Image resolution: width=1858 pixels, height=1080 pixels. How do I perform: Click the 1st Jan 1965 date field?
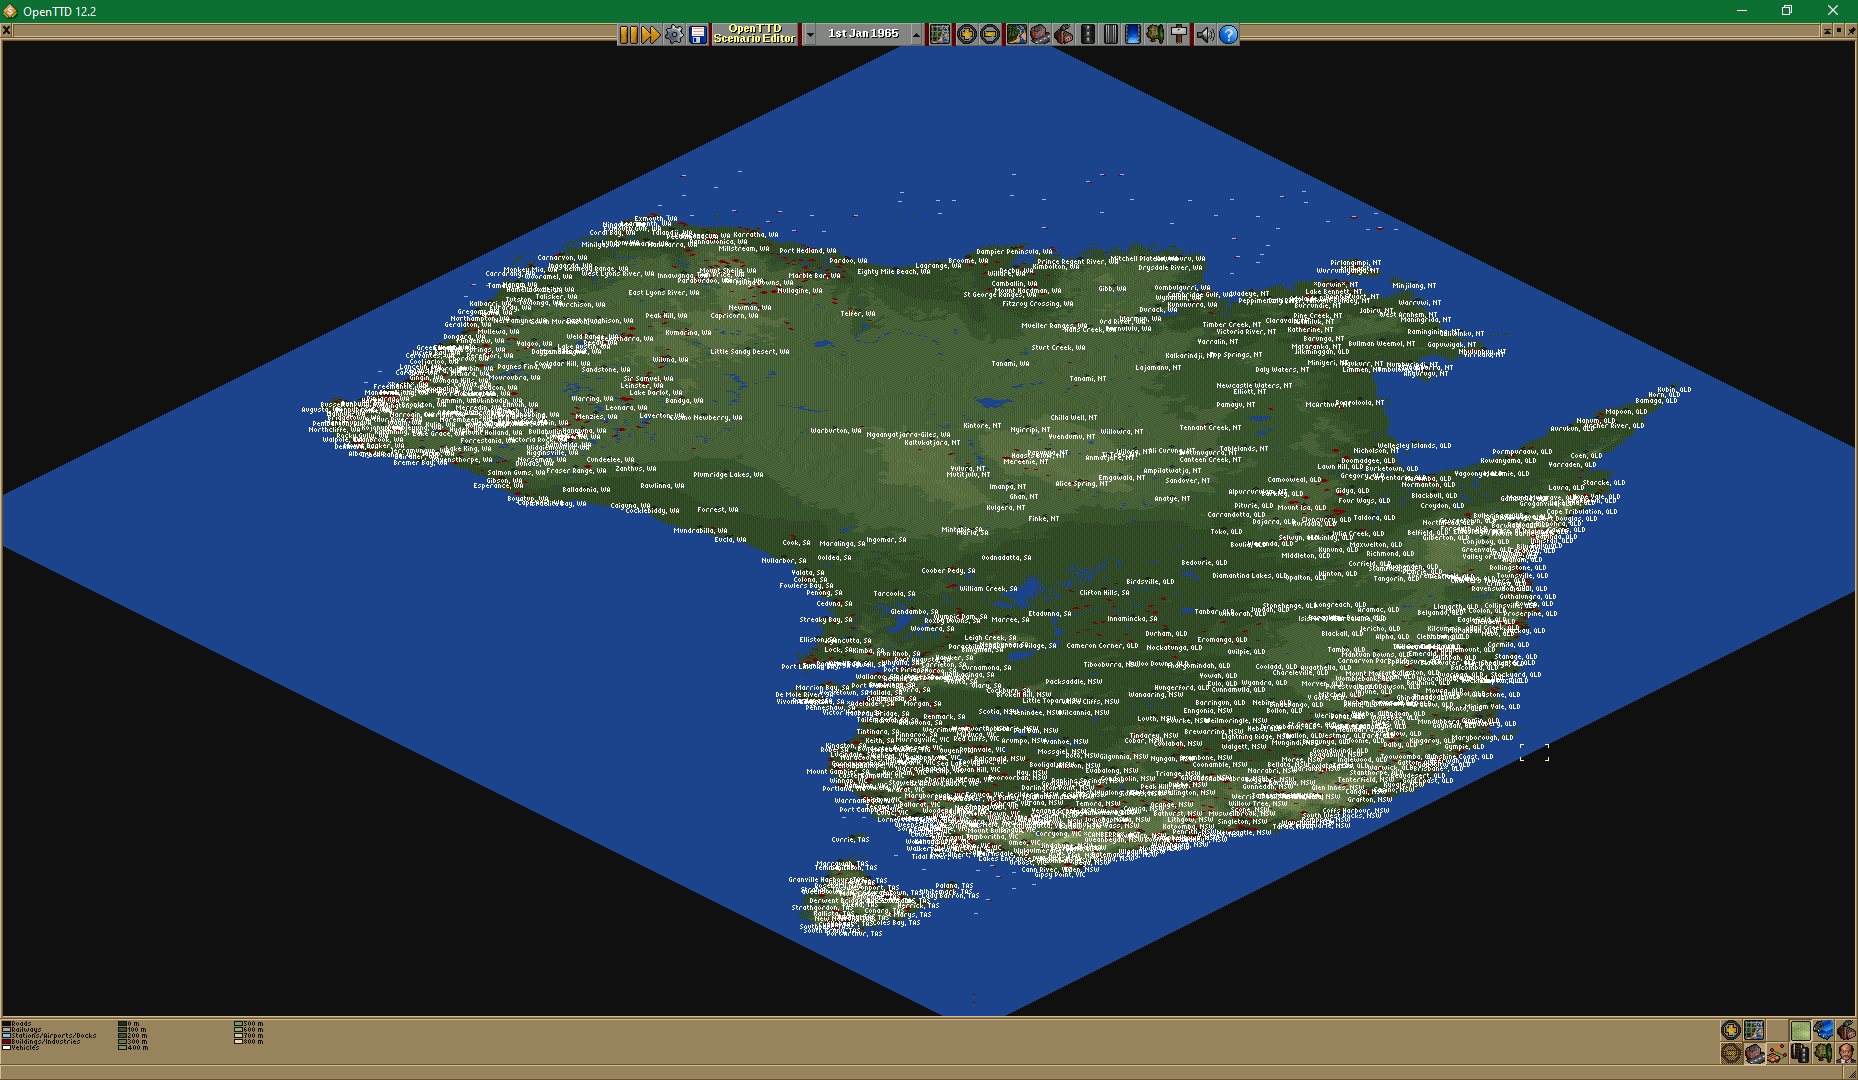pos(863,34)
